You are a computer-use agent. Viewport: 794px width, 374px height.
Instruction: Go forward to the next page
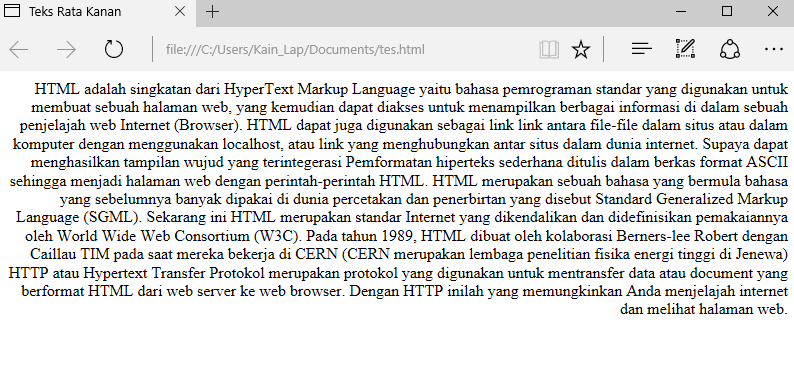66,50
